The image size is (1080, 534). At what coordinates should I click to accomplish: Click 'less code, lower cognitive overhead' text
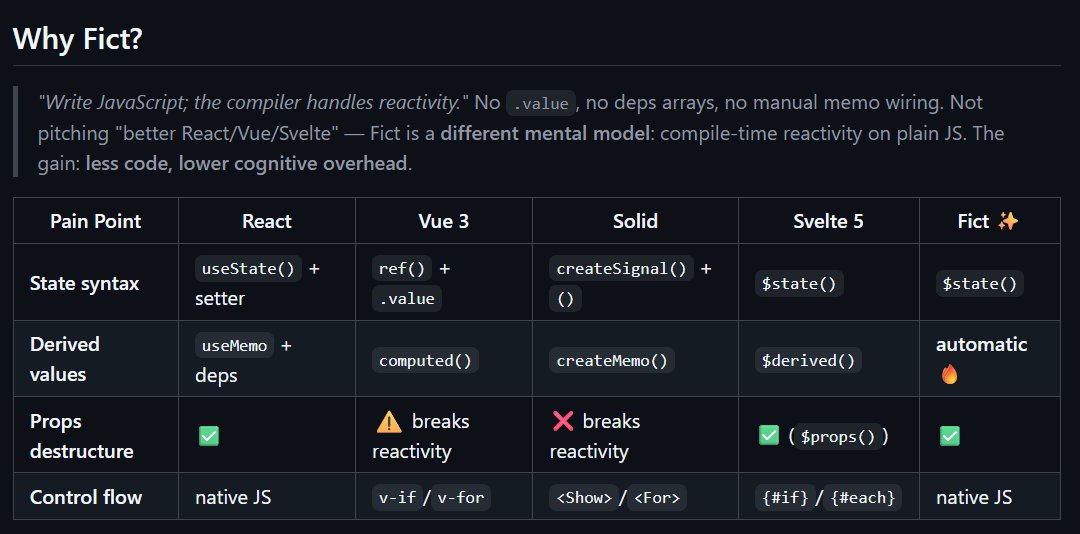(246, 164)
